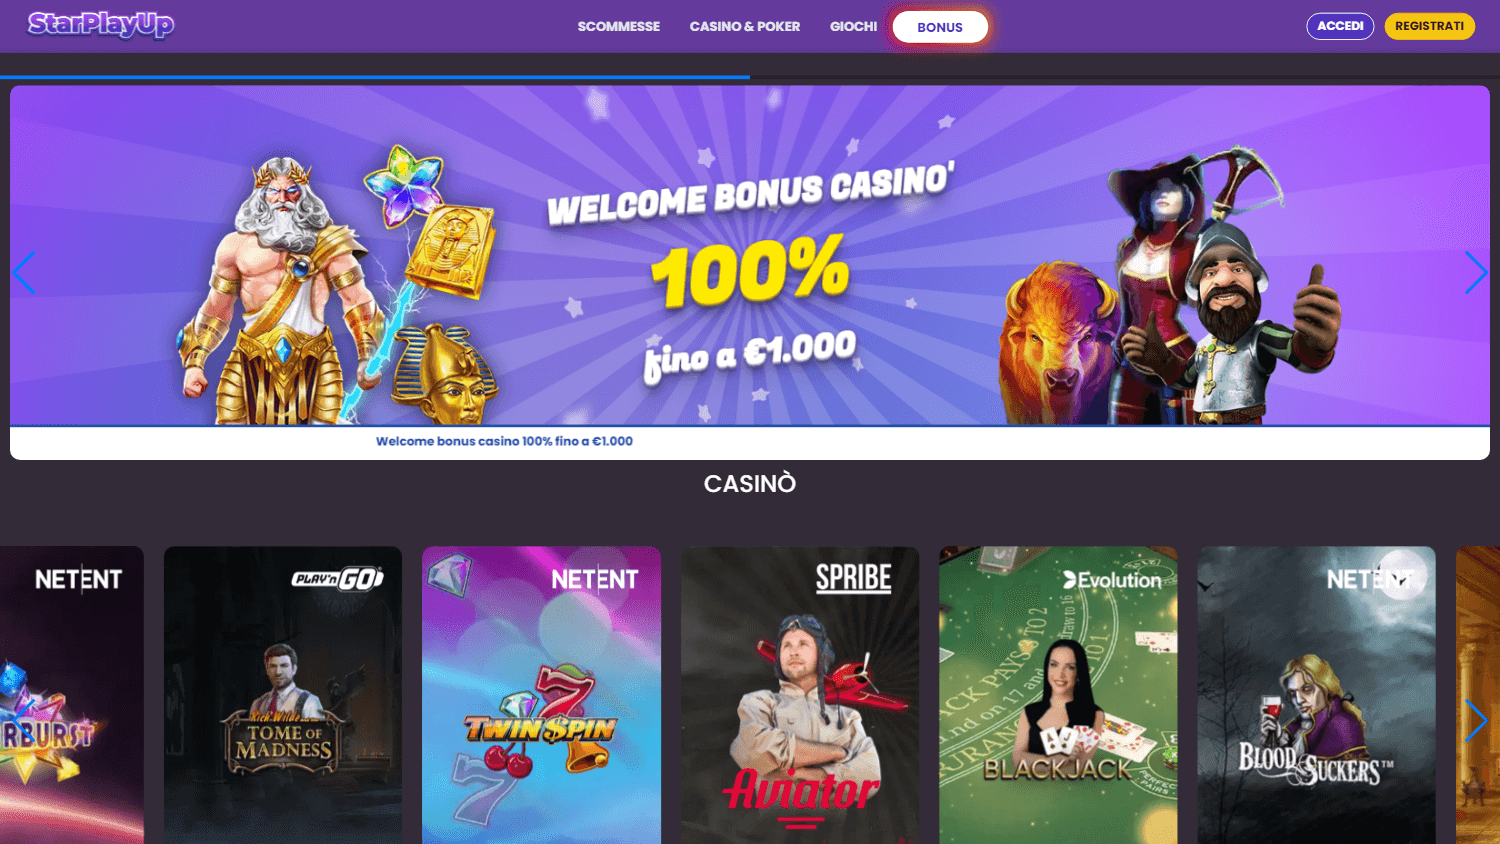Click the StarPlayUp logo

pos(101,25)
